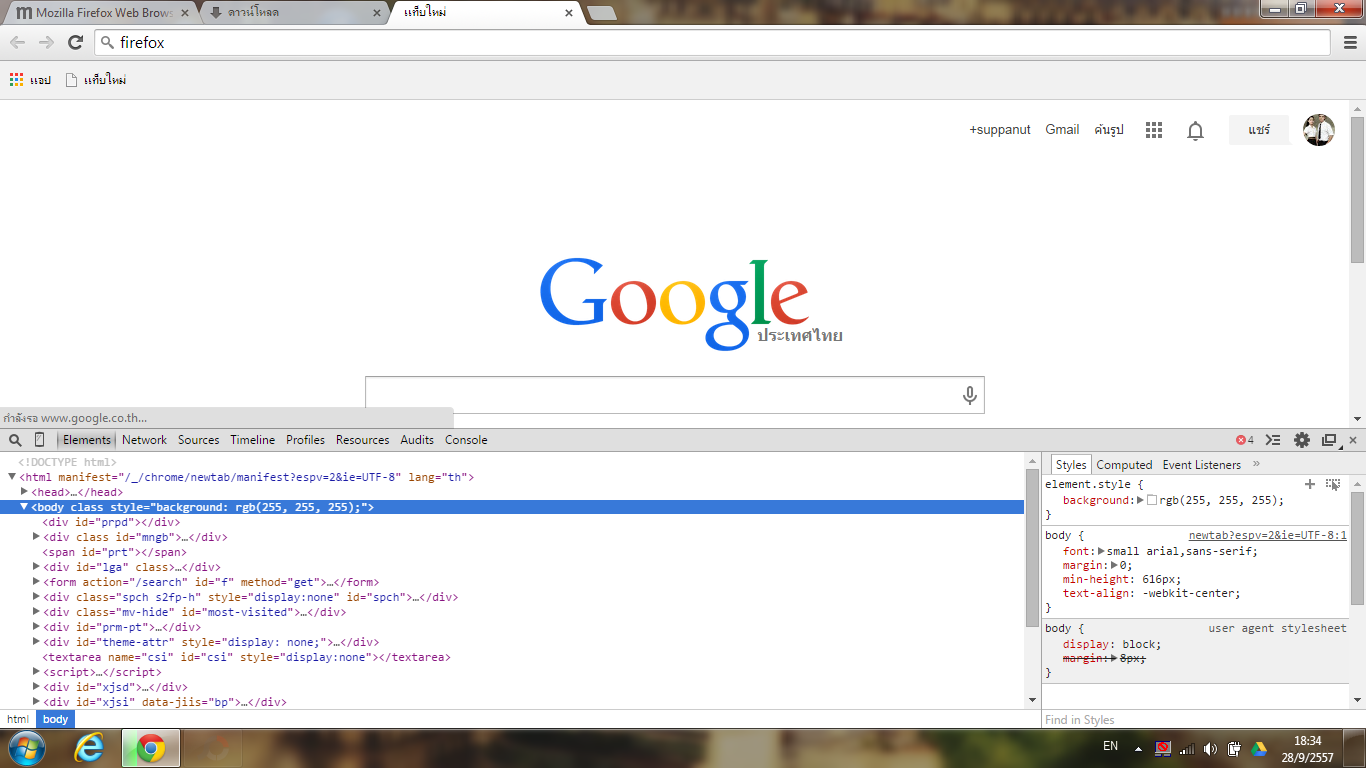The height and width of the screenshot is (768, 1366).
Task: Show the console drawer icon
Action: tap(1273, 440)
